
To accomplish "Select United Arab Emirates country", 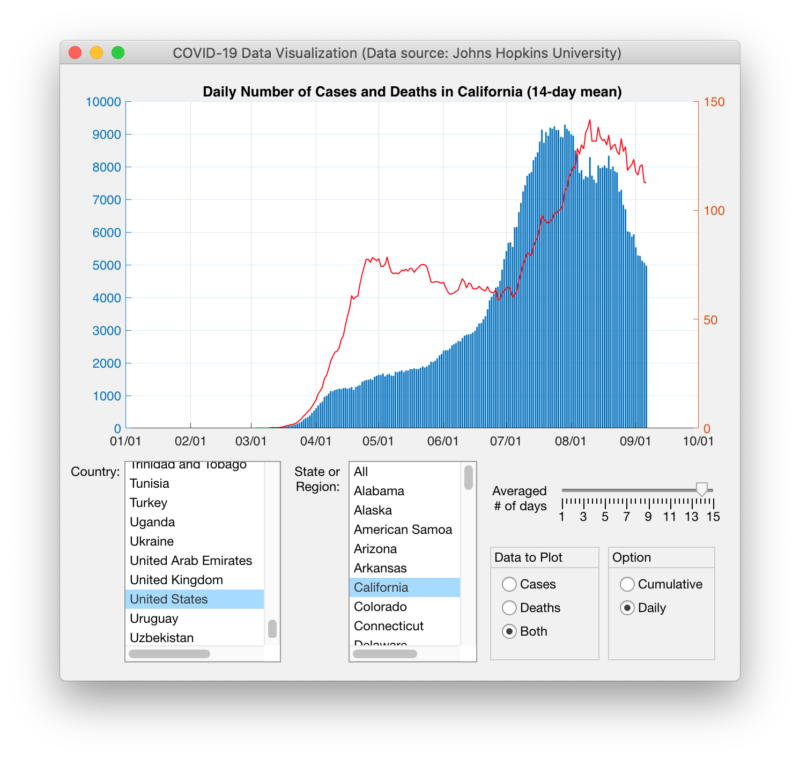I will (x=191, y=561).
